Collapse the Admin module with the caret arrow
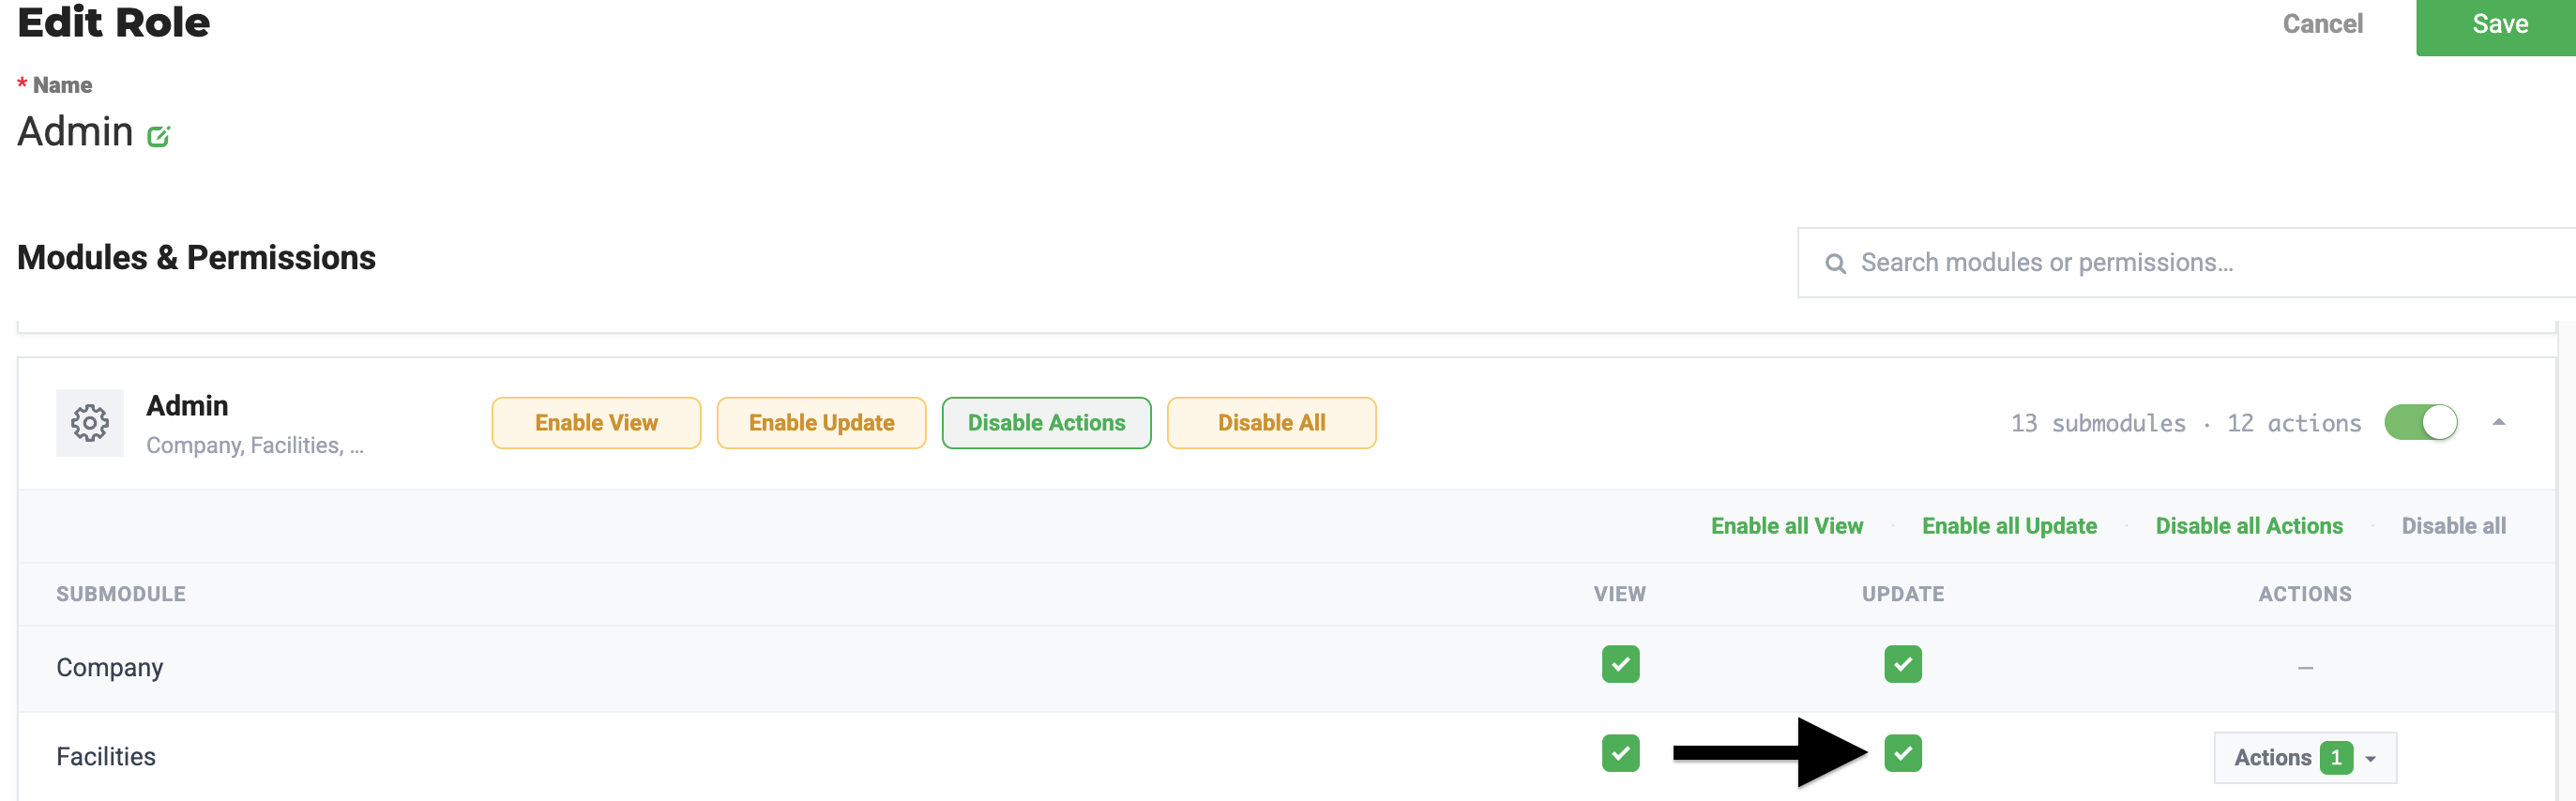This screenshot has height=801, width=2576. click(2498, 422)
